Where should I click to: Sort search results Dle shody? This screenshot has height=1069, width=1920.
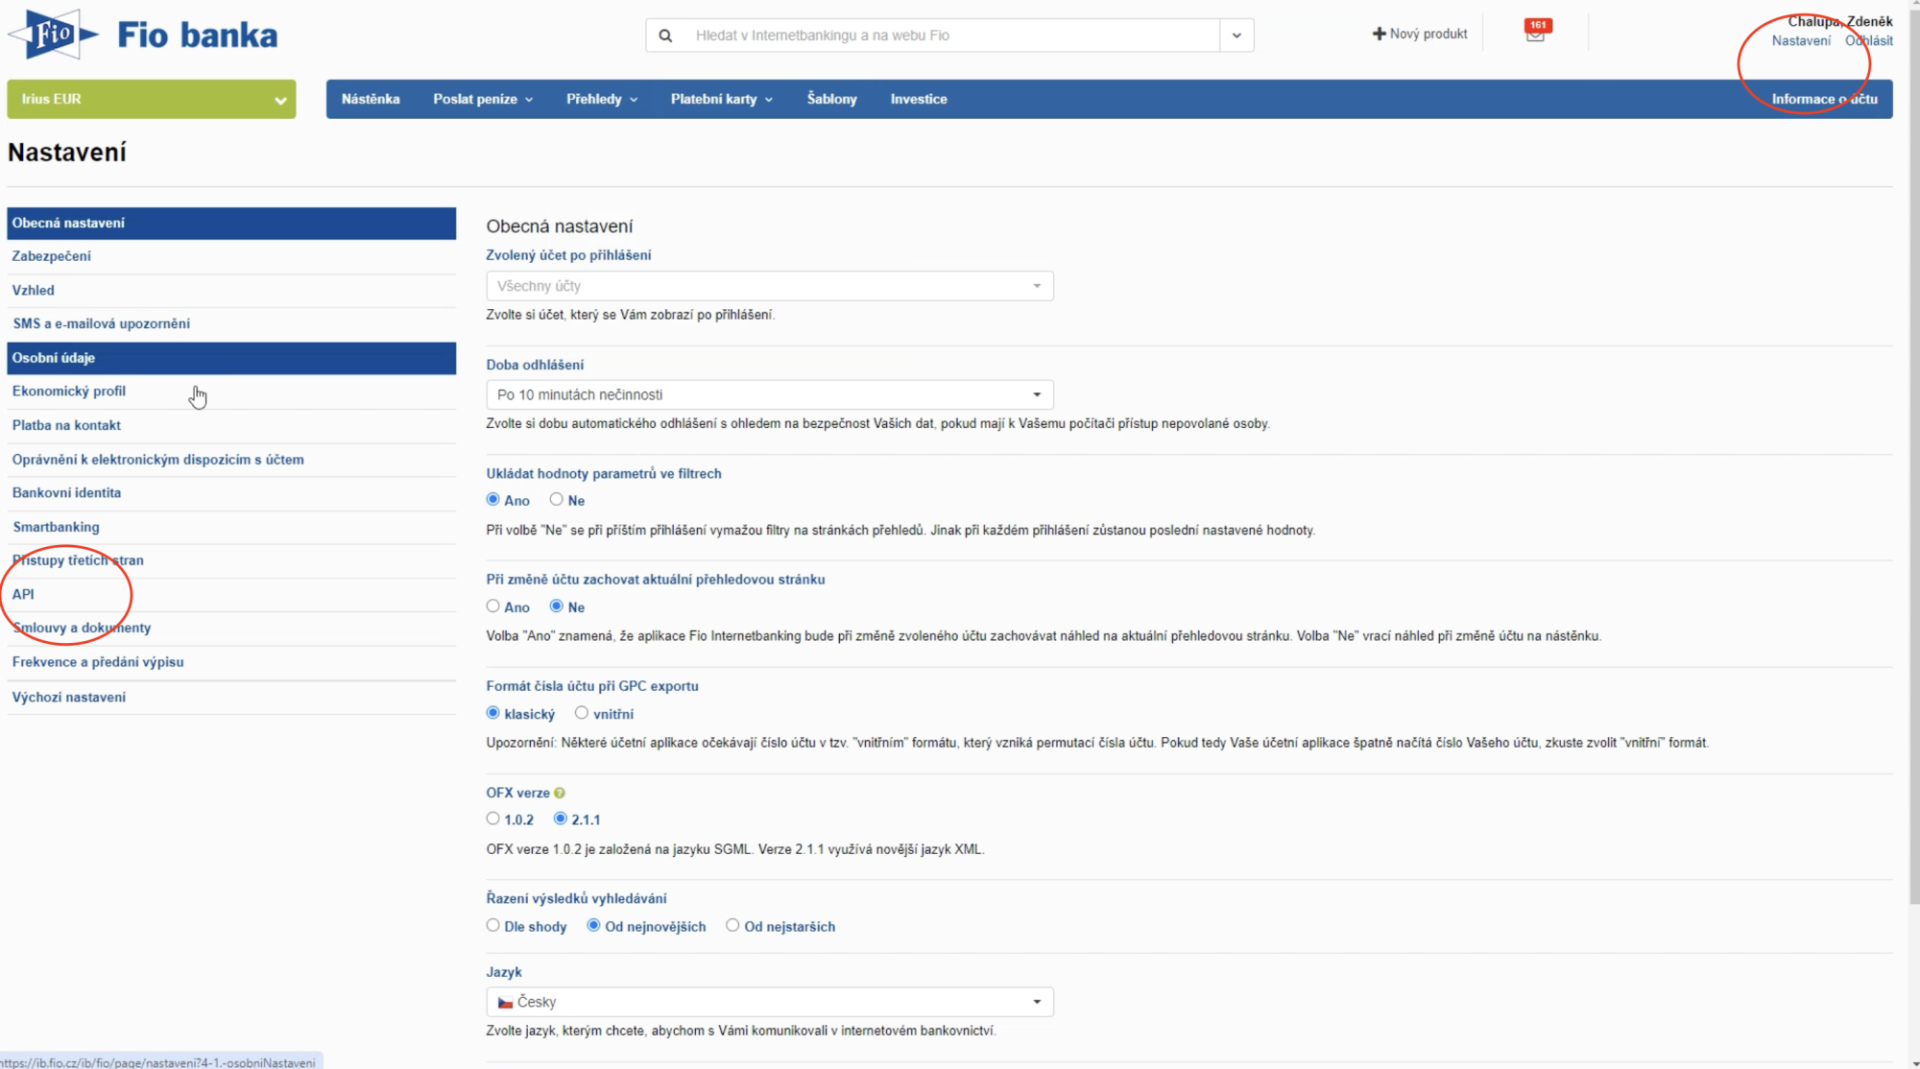pos(493,925)
